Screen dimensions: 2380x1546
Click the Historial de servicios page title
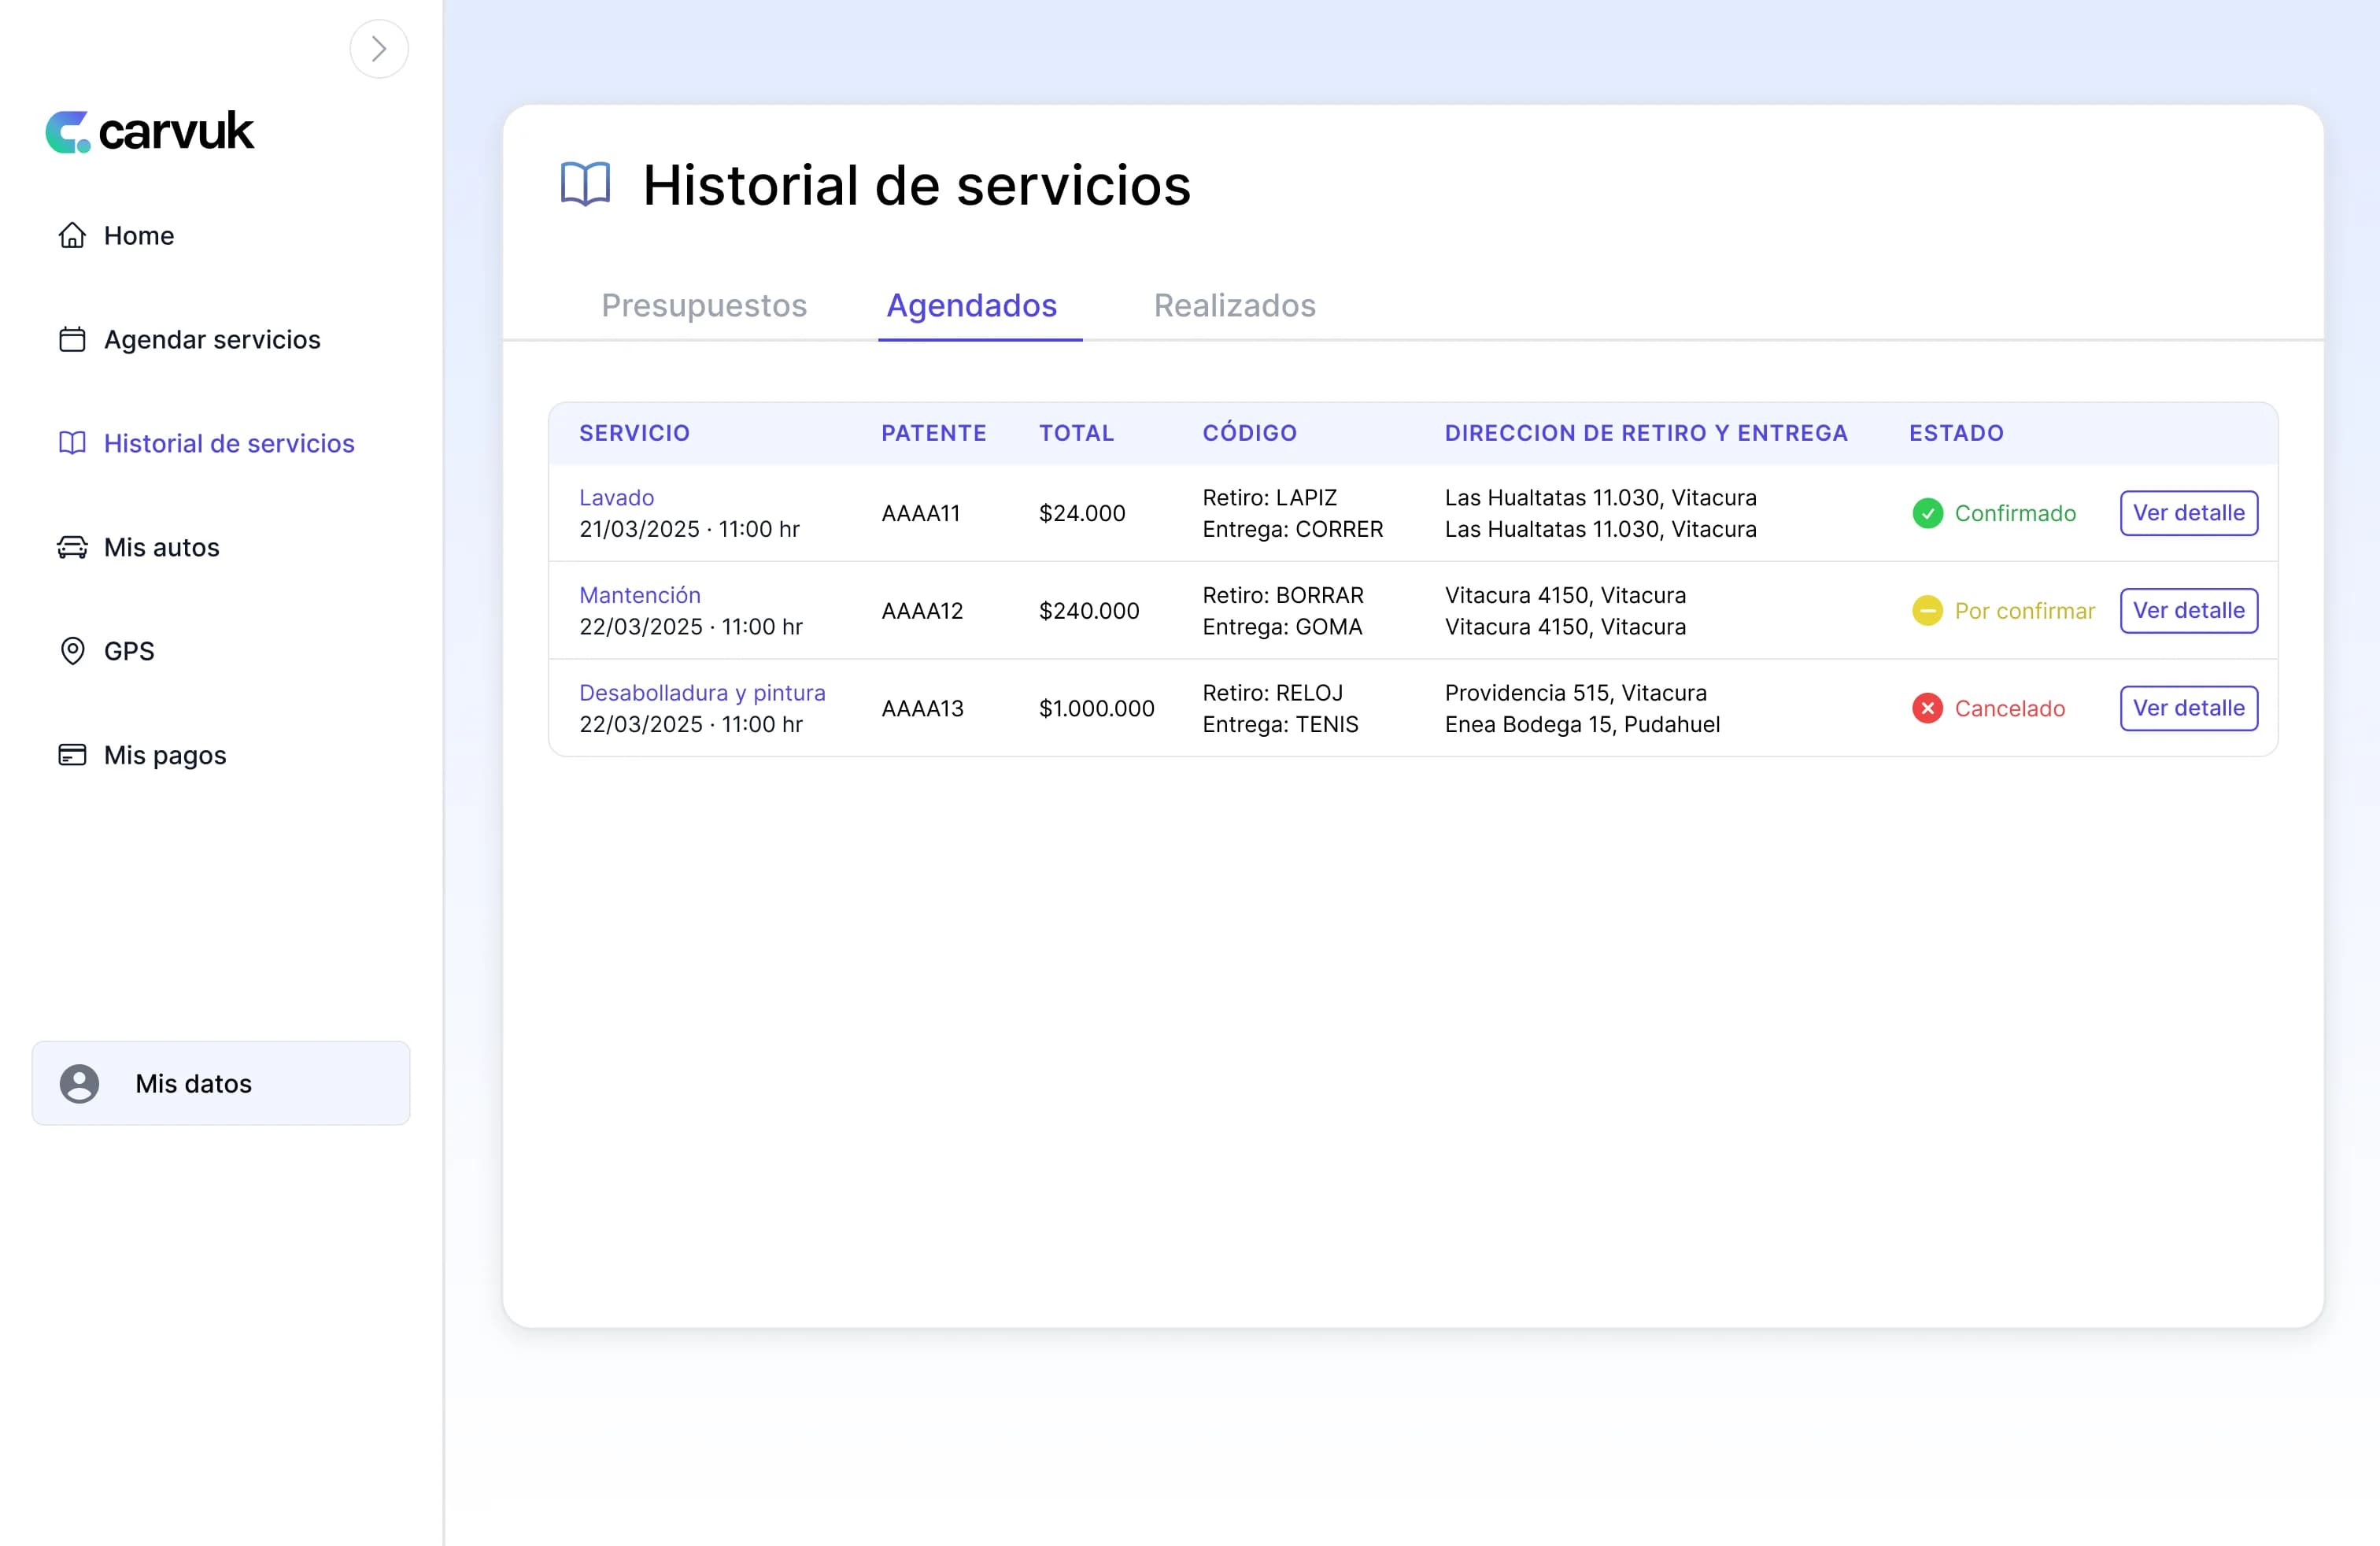click(917, 185)
